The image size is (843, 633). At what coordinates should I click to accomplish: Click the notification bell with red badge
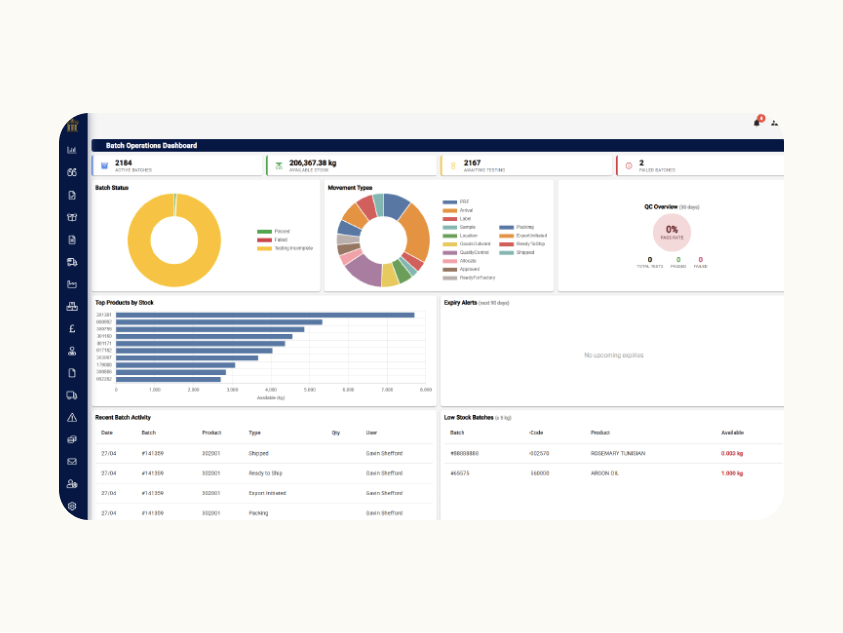tap(758, 122)
